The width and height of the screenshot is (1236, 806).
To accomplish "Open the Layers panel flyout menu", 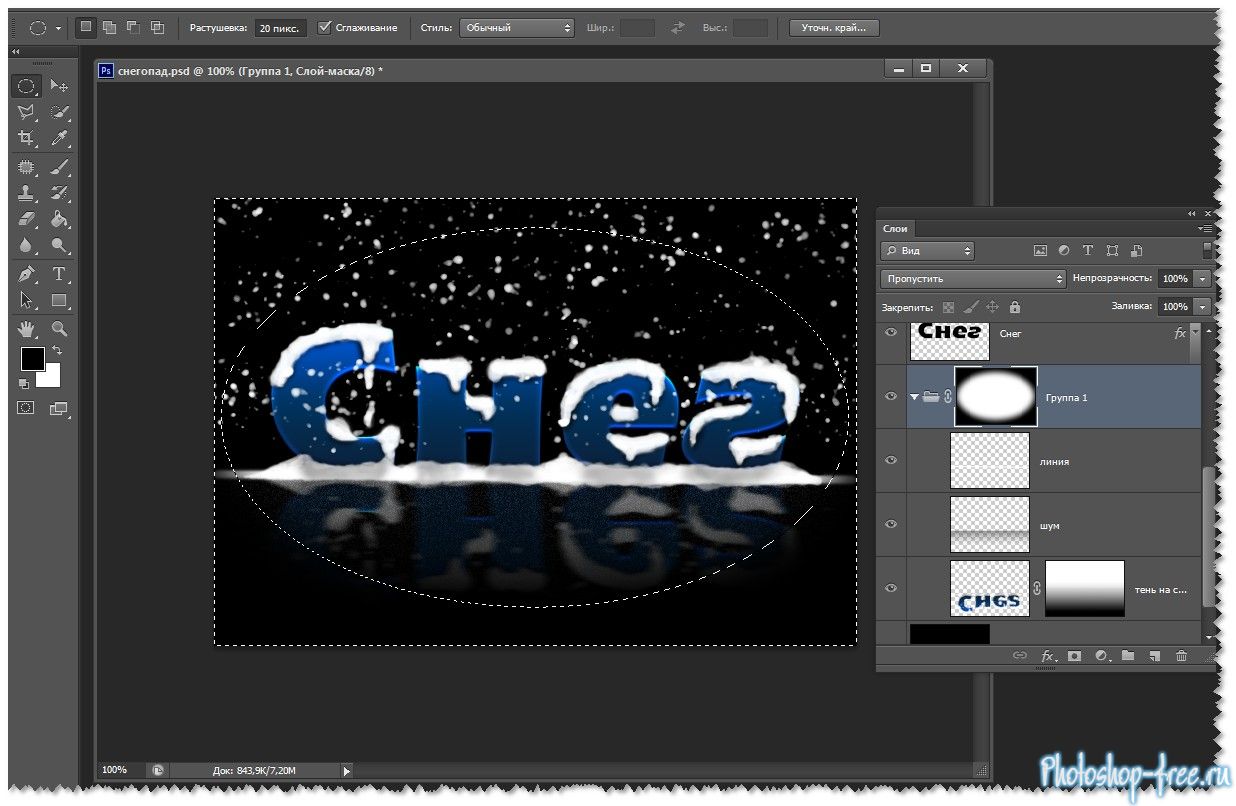I will (1207, 229).
